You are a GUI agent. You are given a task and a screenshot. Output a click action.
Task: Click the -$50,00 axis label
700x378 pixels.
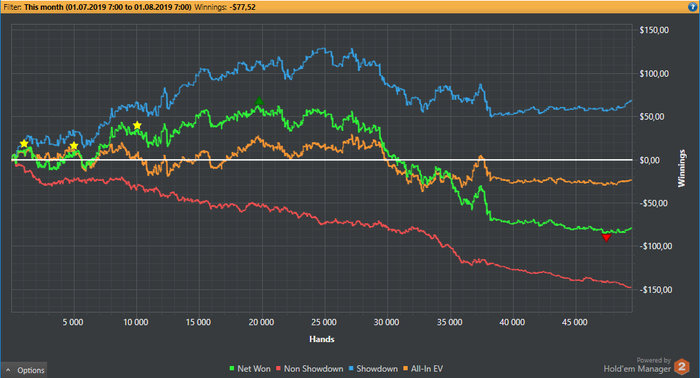pyautogui.click(x=653, y=203)
